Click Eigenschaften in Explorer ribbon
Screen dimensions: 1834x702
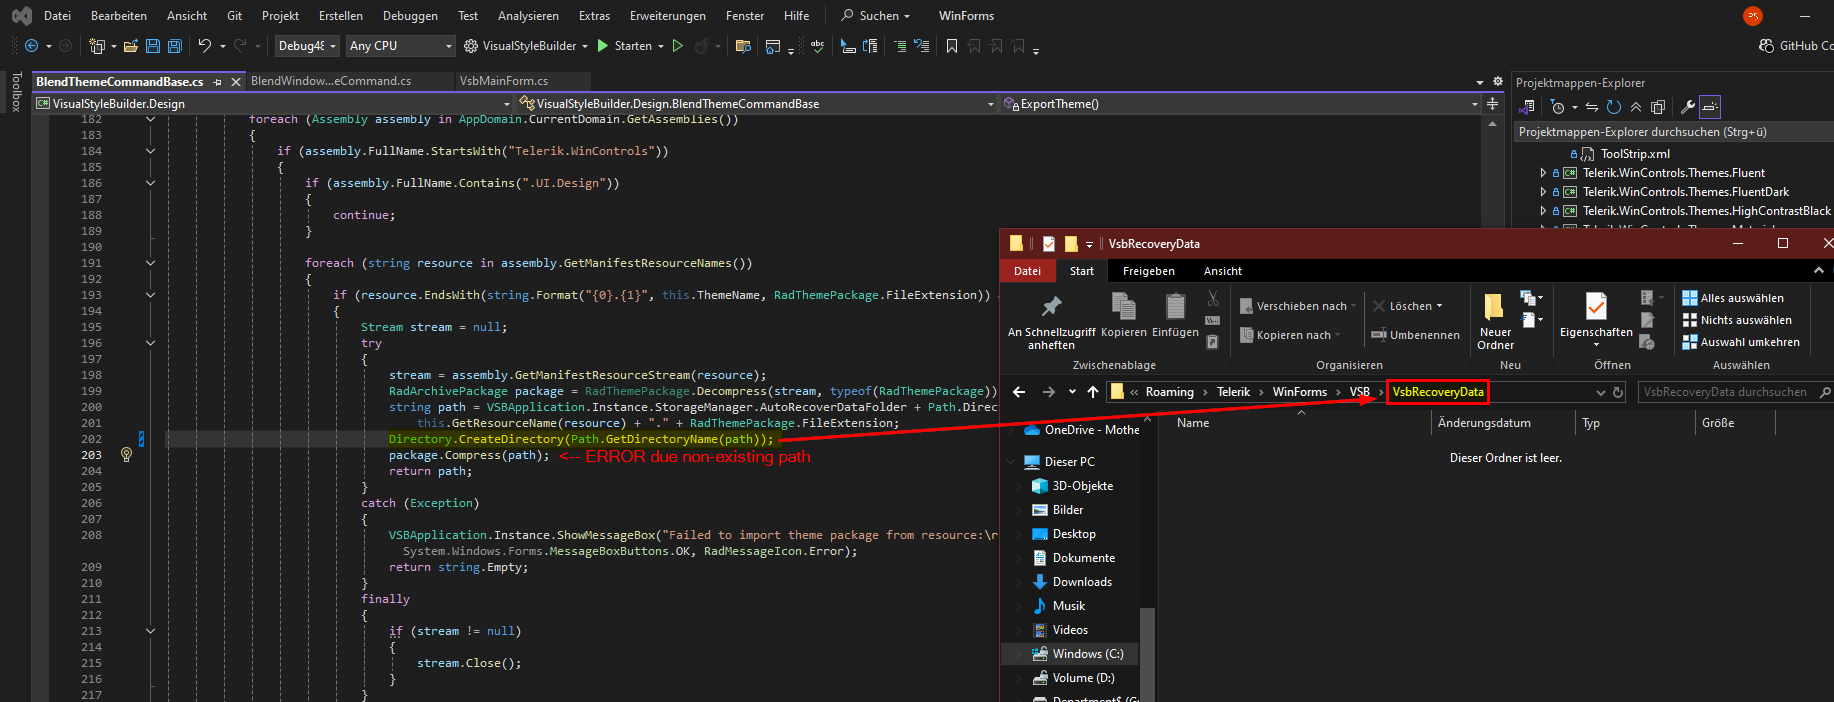[1596, 319]
